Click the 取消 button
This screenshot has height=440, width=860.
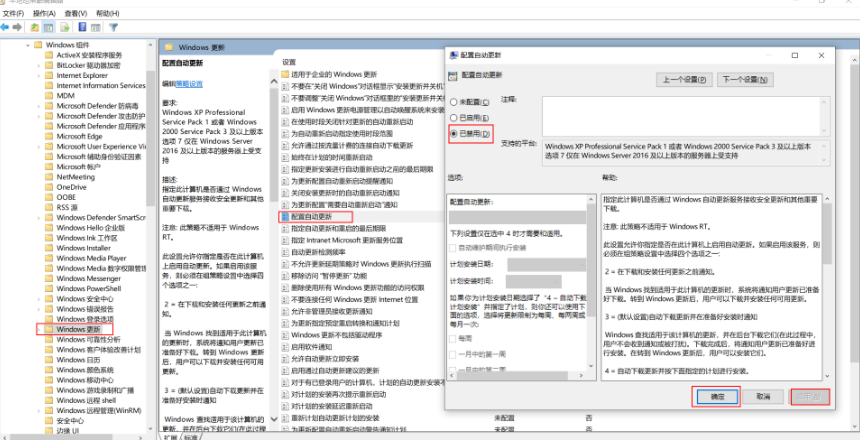point(763,396)
